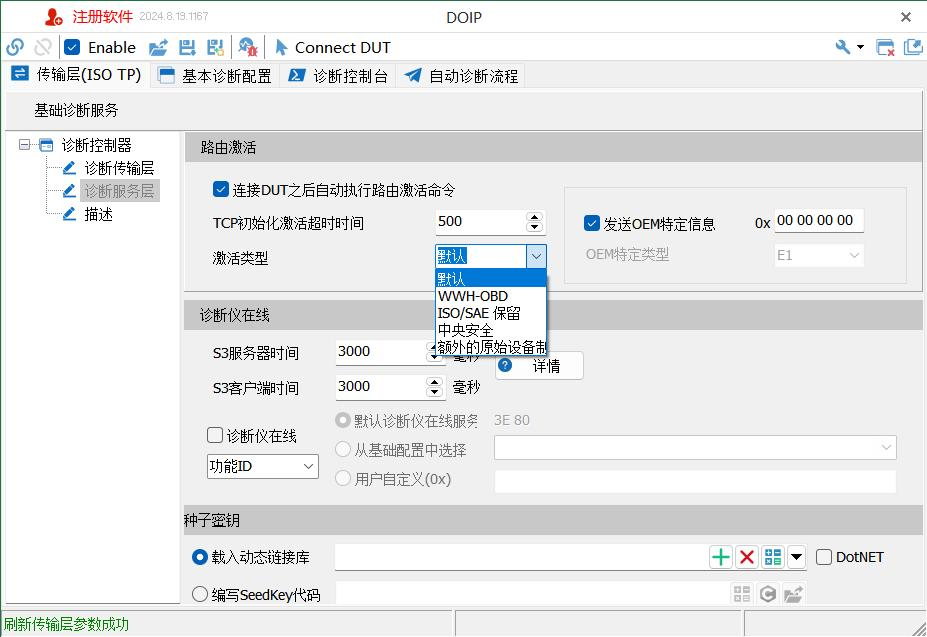The height and width of the screenshot is (637, 927).
Task: Enable the DotNET checkbox
Action: point(824,557)
